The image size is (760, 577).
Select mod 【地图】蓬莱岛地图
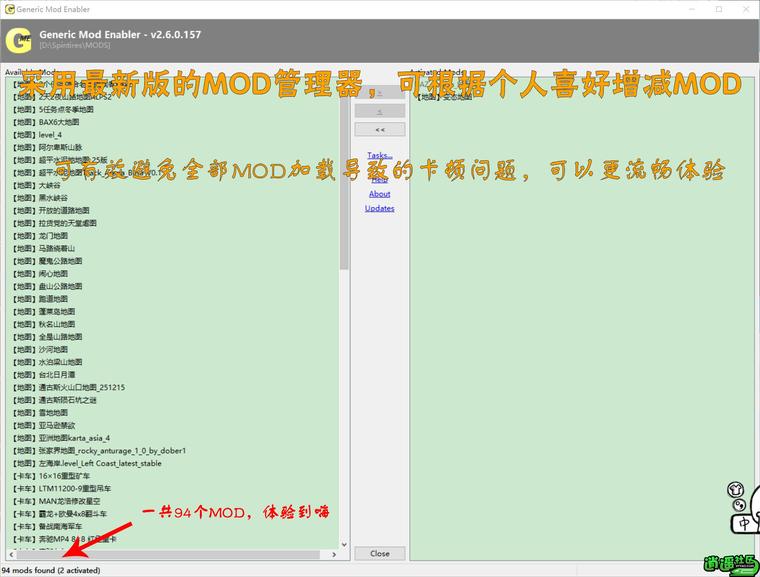(x=44, y=311)
